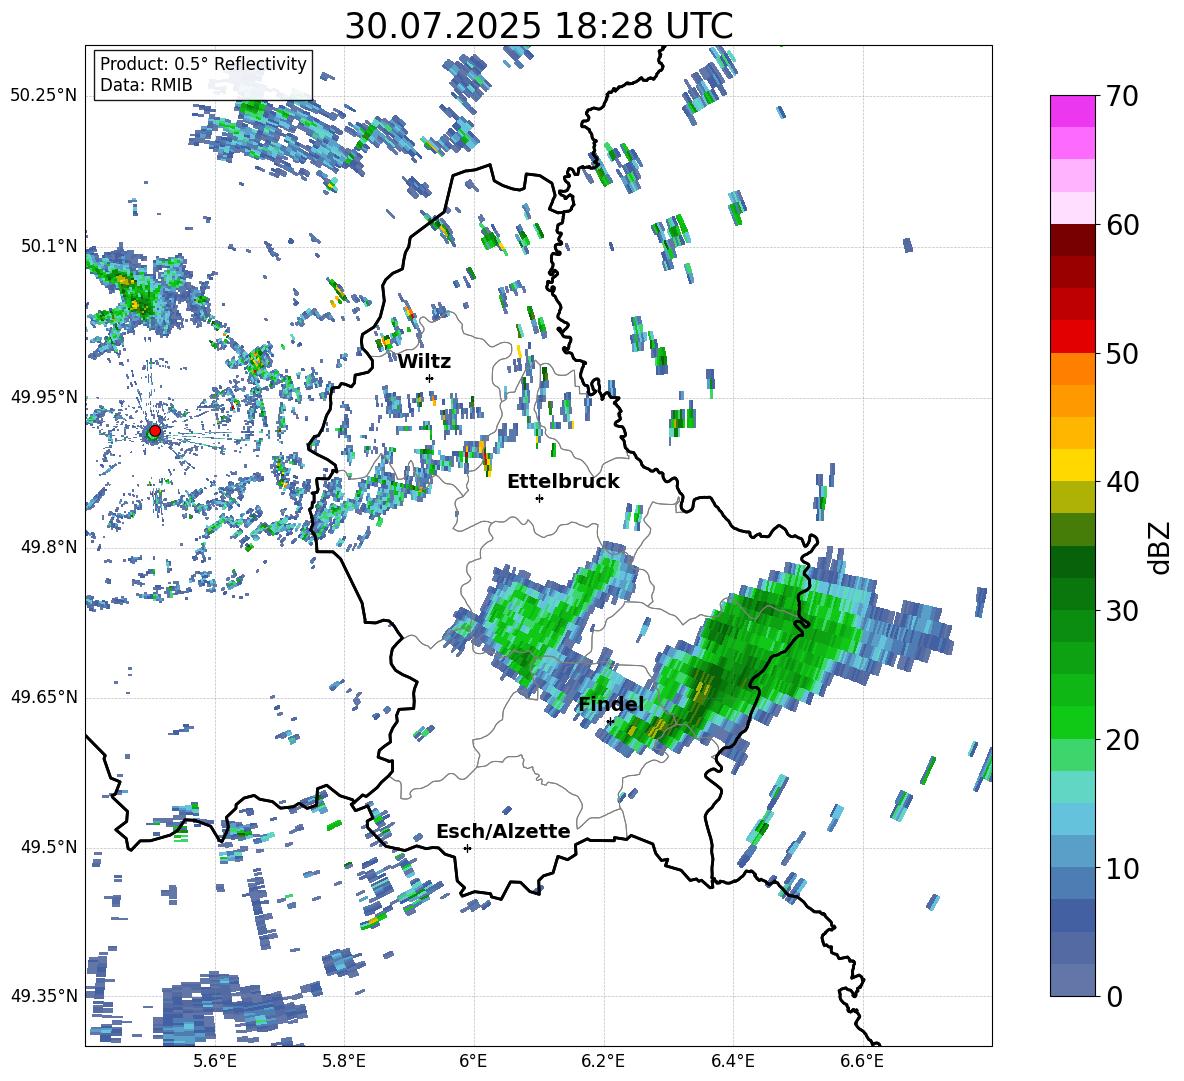
Task: Click the yellow colorbar swatch near 40
Action: (1072, 465)
